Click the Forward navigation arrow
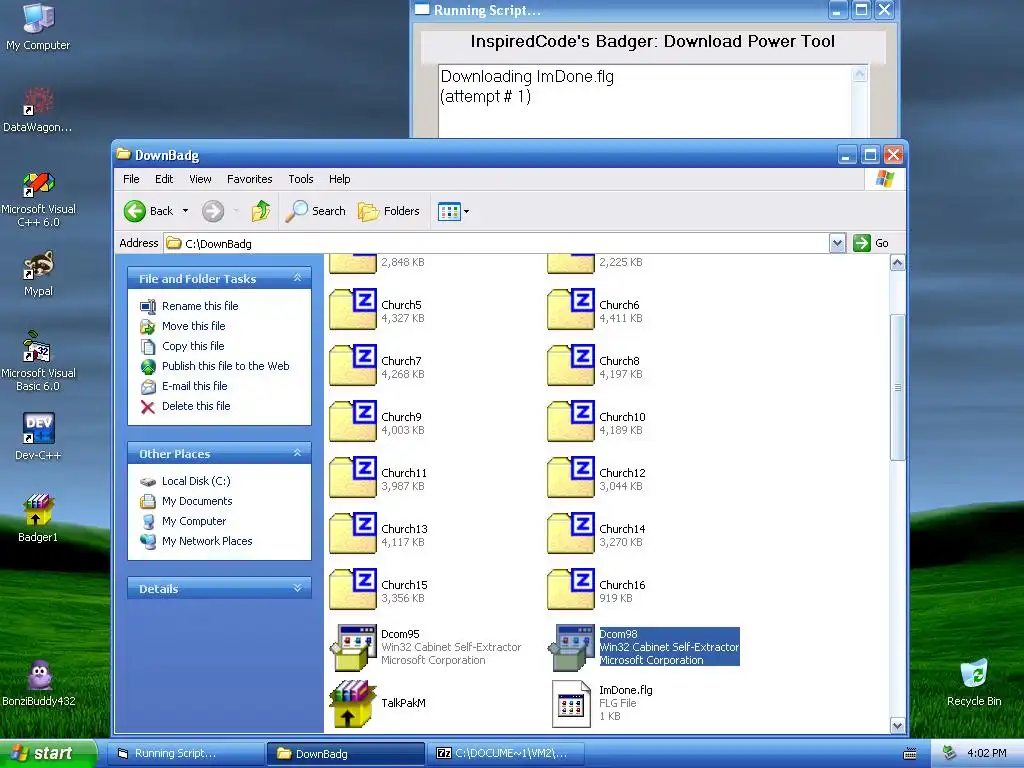The height and width of the screenshot is (768, 1024). (x=213, y=211)
